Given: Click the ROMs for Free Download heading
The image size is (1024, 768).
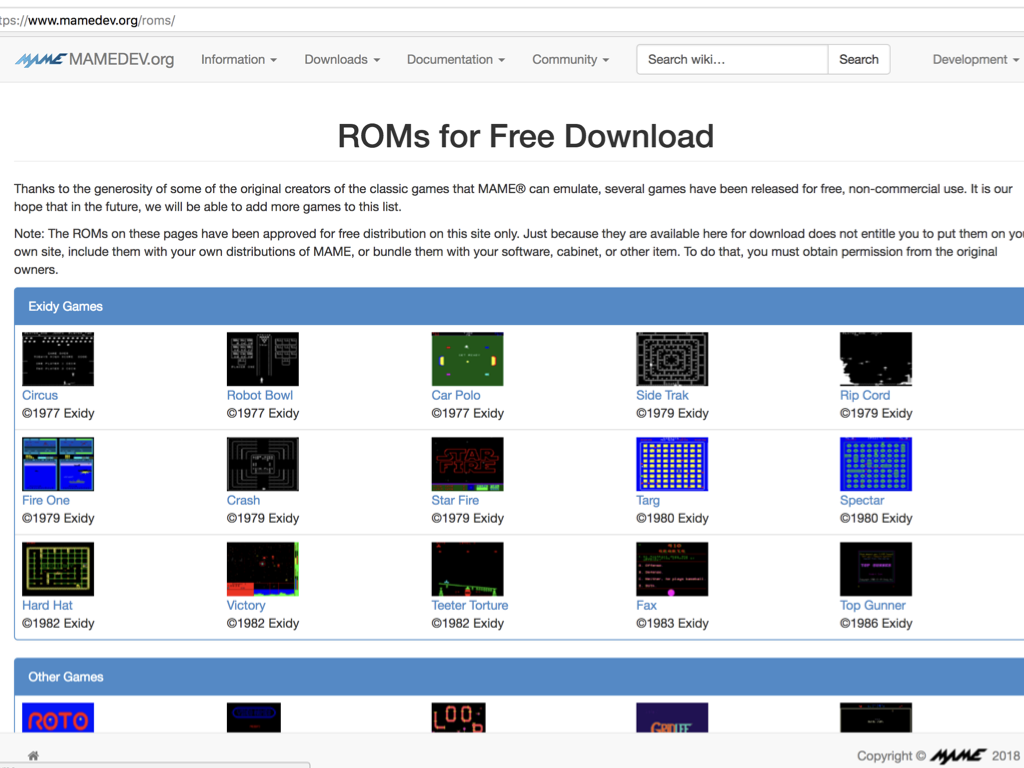Looking at the screenshot, I should 526,136.
